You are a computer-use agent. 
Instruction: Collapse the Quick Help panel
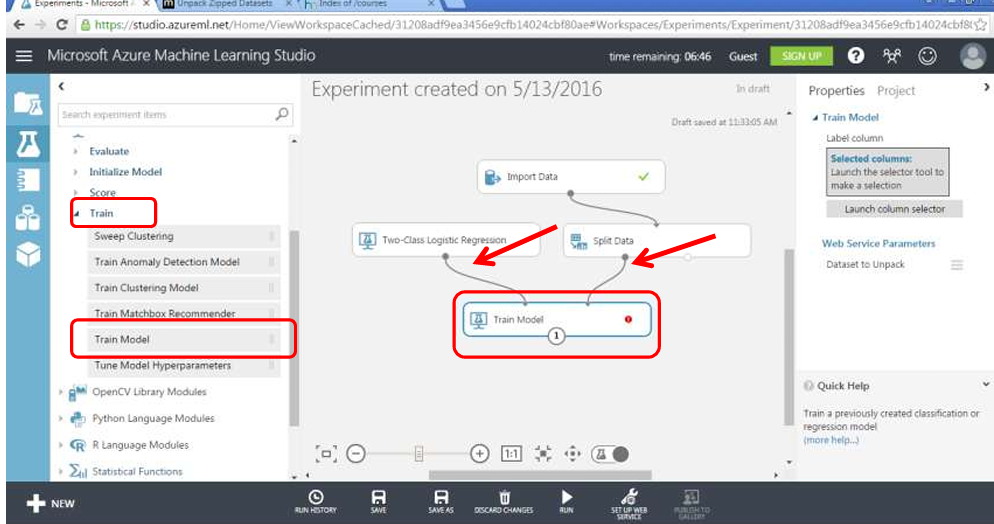click(985, 385)
